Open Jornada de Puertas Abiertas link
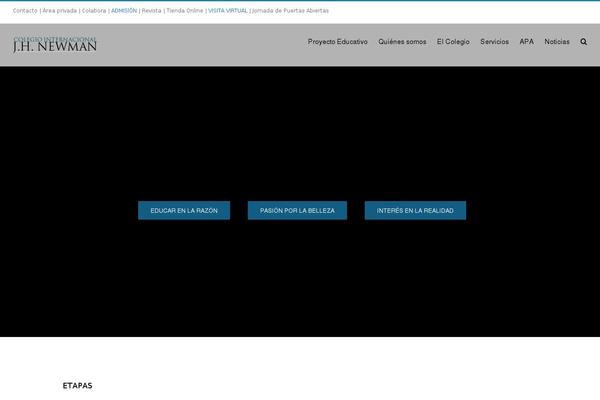Screen dimensions: 600x400 point(290,10)
